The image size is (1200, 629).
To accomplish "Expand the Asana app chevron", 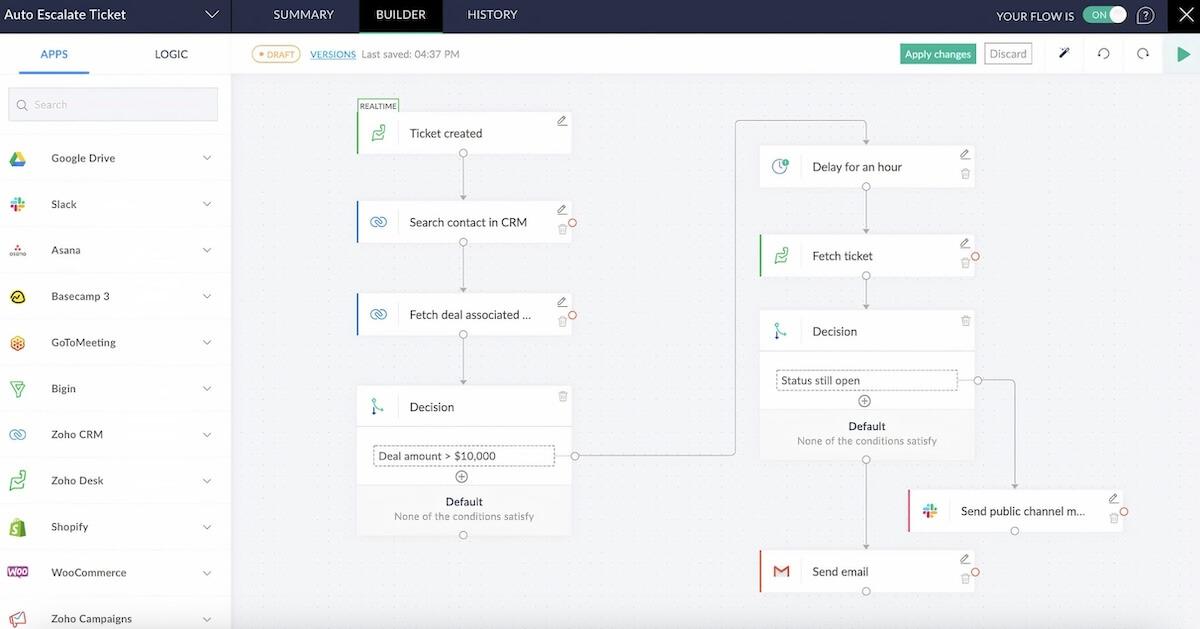I will pos(207,250).
